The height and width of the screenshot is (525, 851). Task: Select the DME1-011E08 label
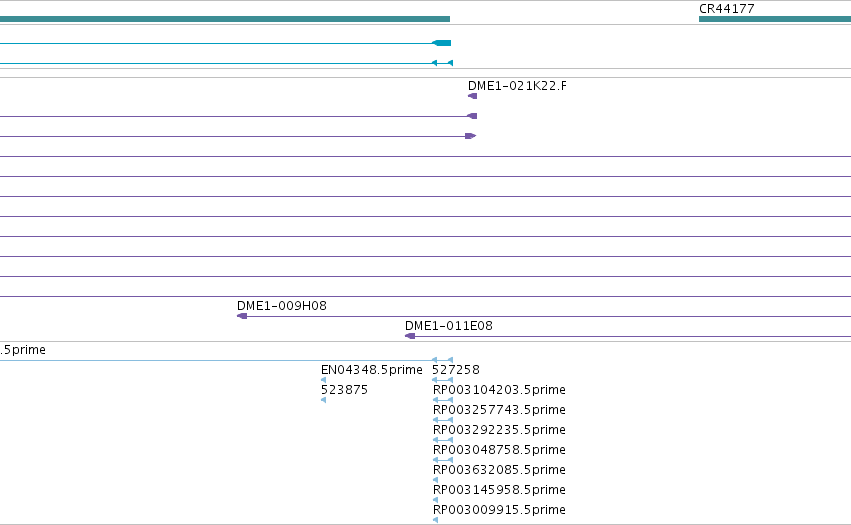coord(449,326)
